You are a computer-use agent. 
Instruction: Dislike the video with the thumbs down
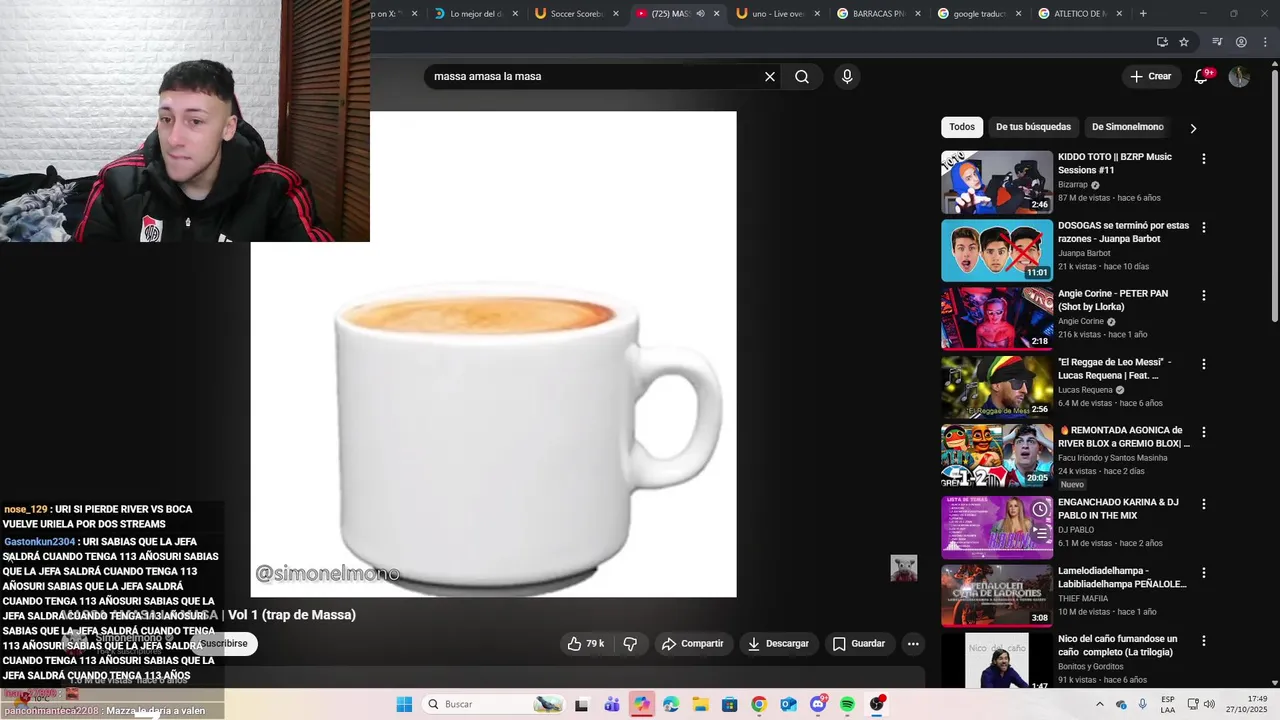coord(630,644)
